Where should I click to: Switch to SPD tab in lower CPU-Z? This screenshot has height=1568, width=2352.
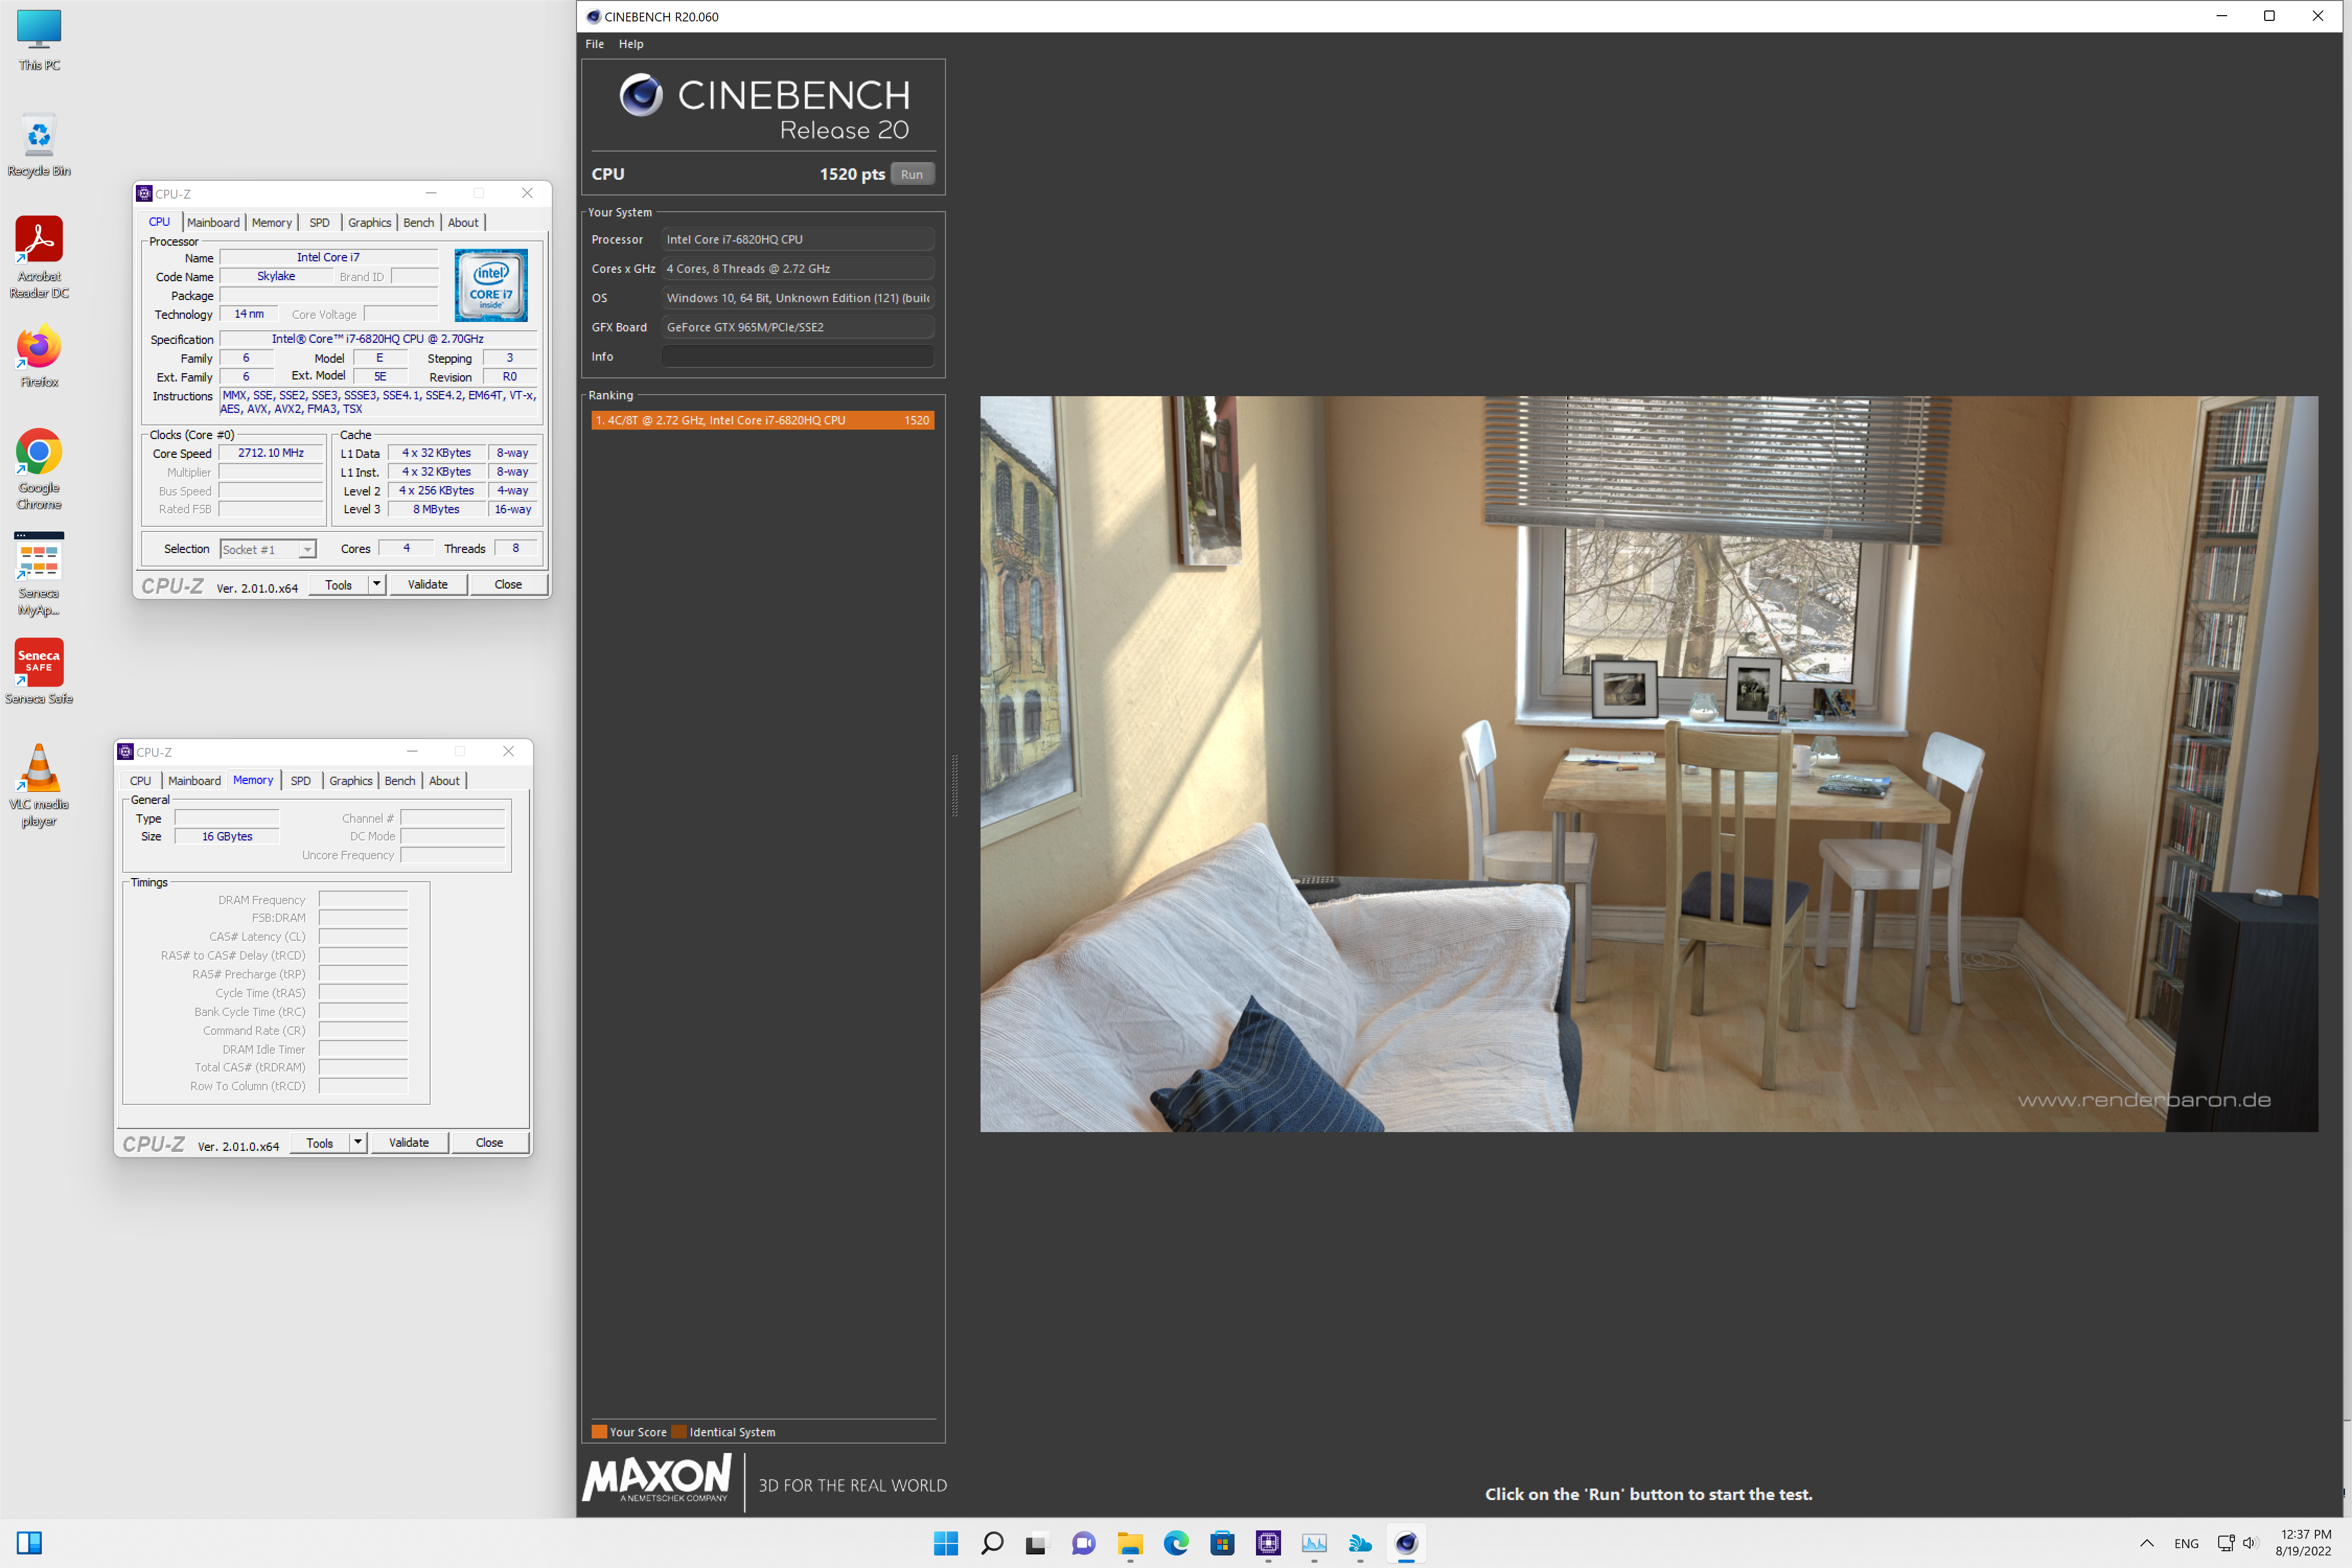(x=300, y=780)
